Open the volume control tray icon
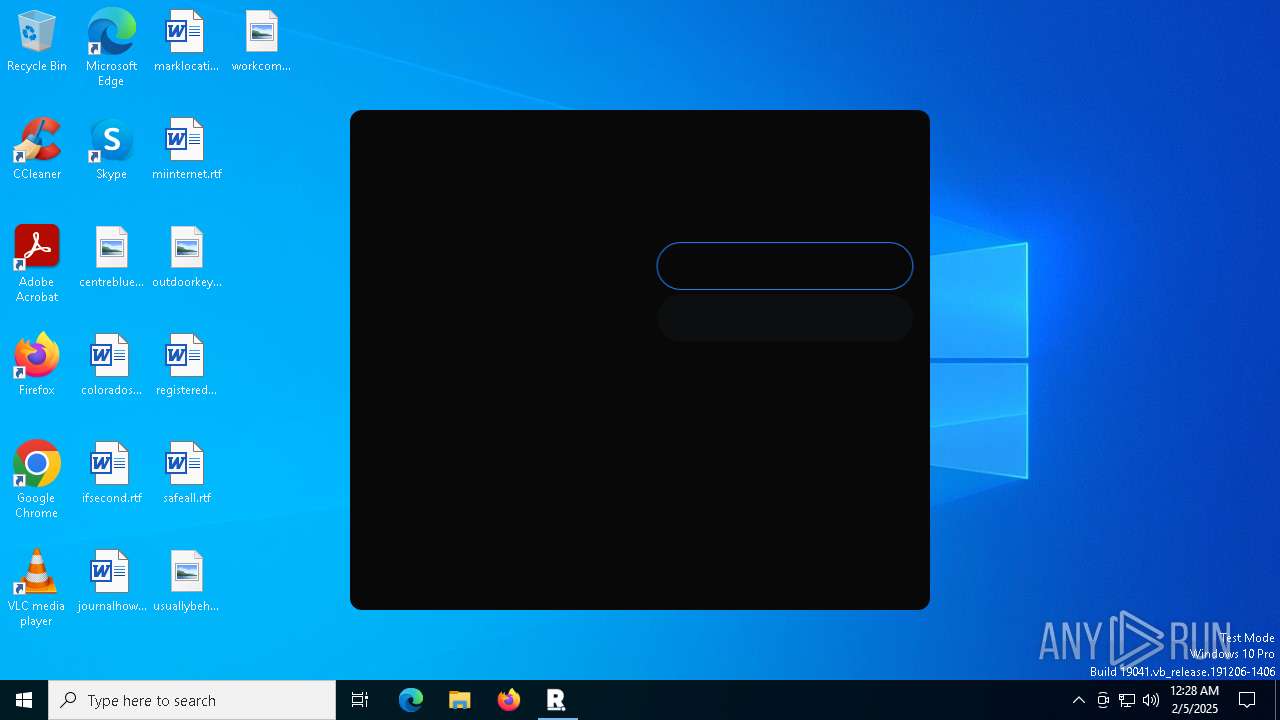The width and height of the screenshot is (1280, 720). coord(1151,700)
